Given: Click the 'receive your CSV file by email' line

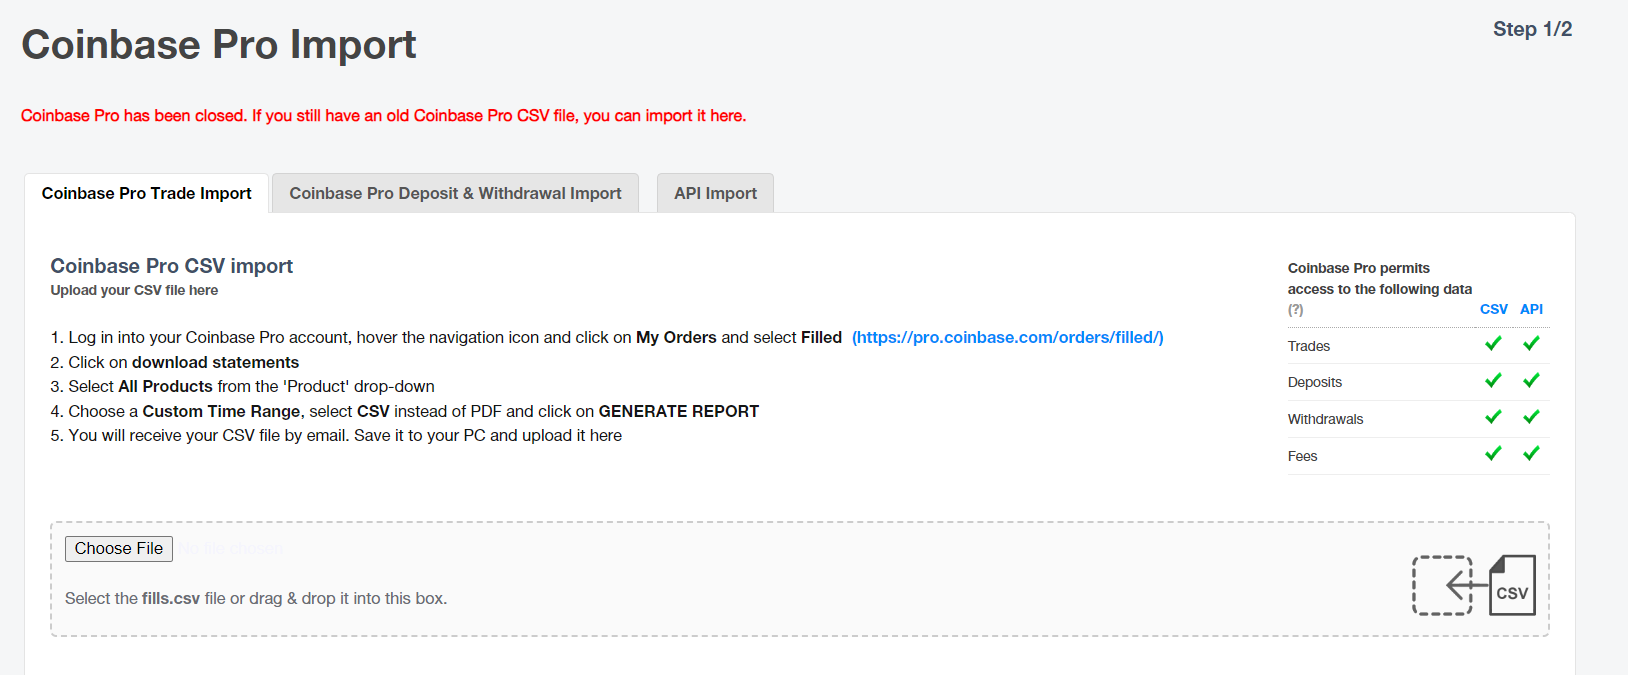Looking at the screenshot, I should [x=336, y=435].
